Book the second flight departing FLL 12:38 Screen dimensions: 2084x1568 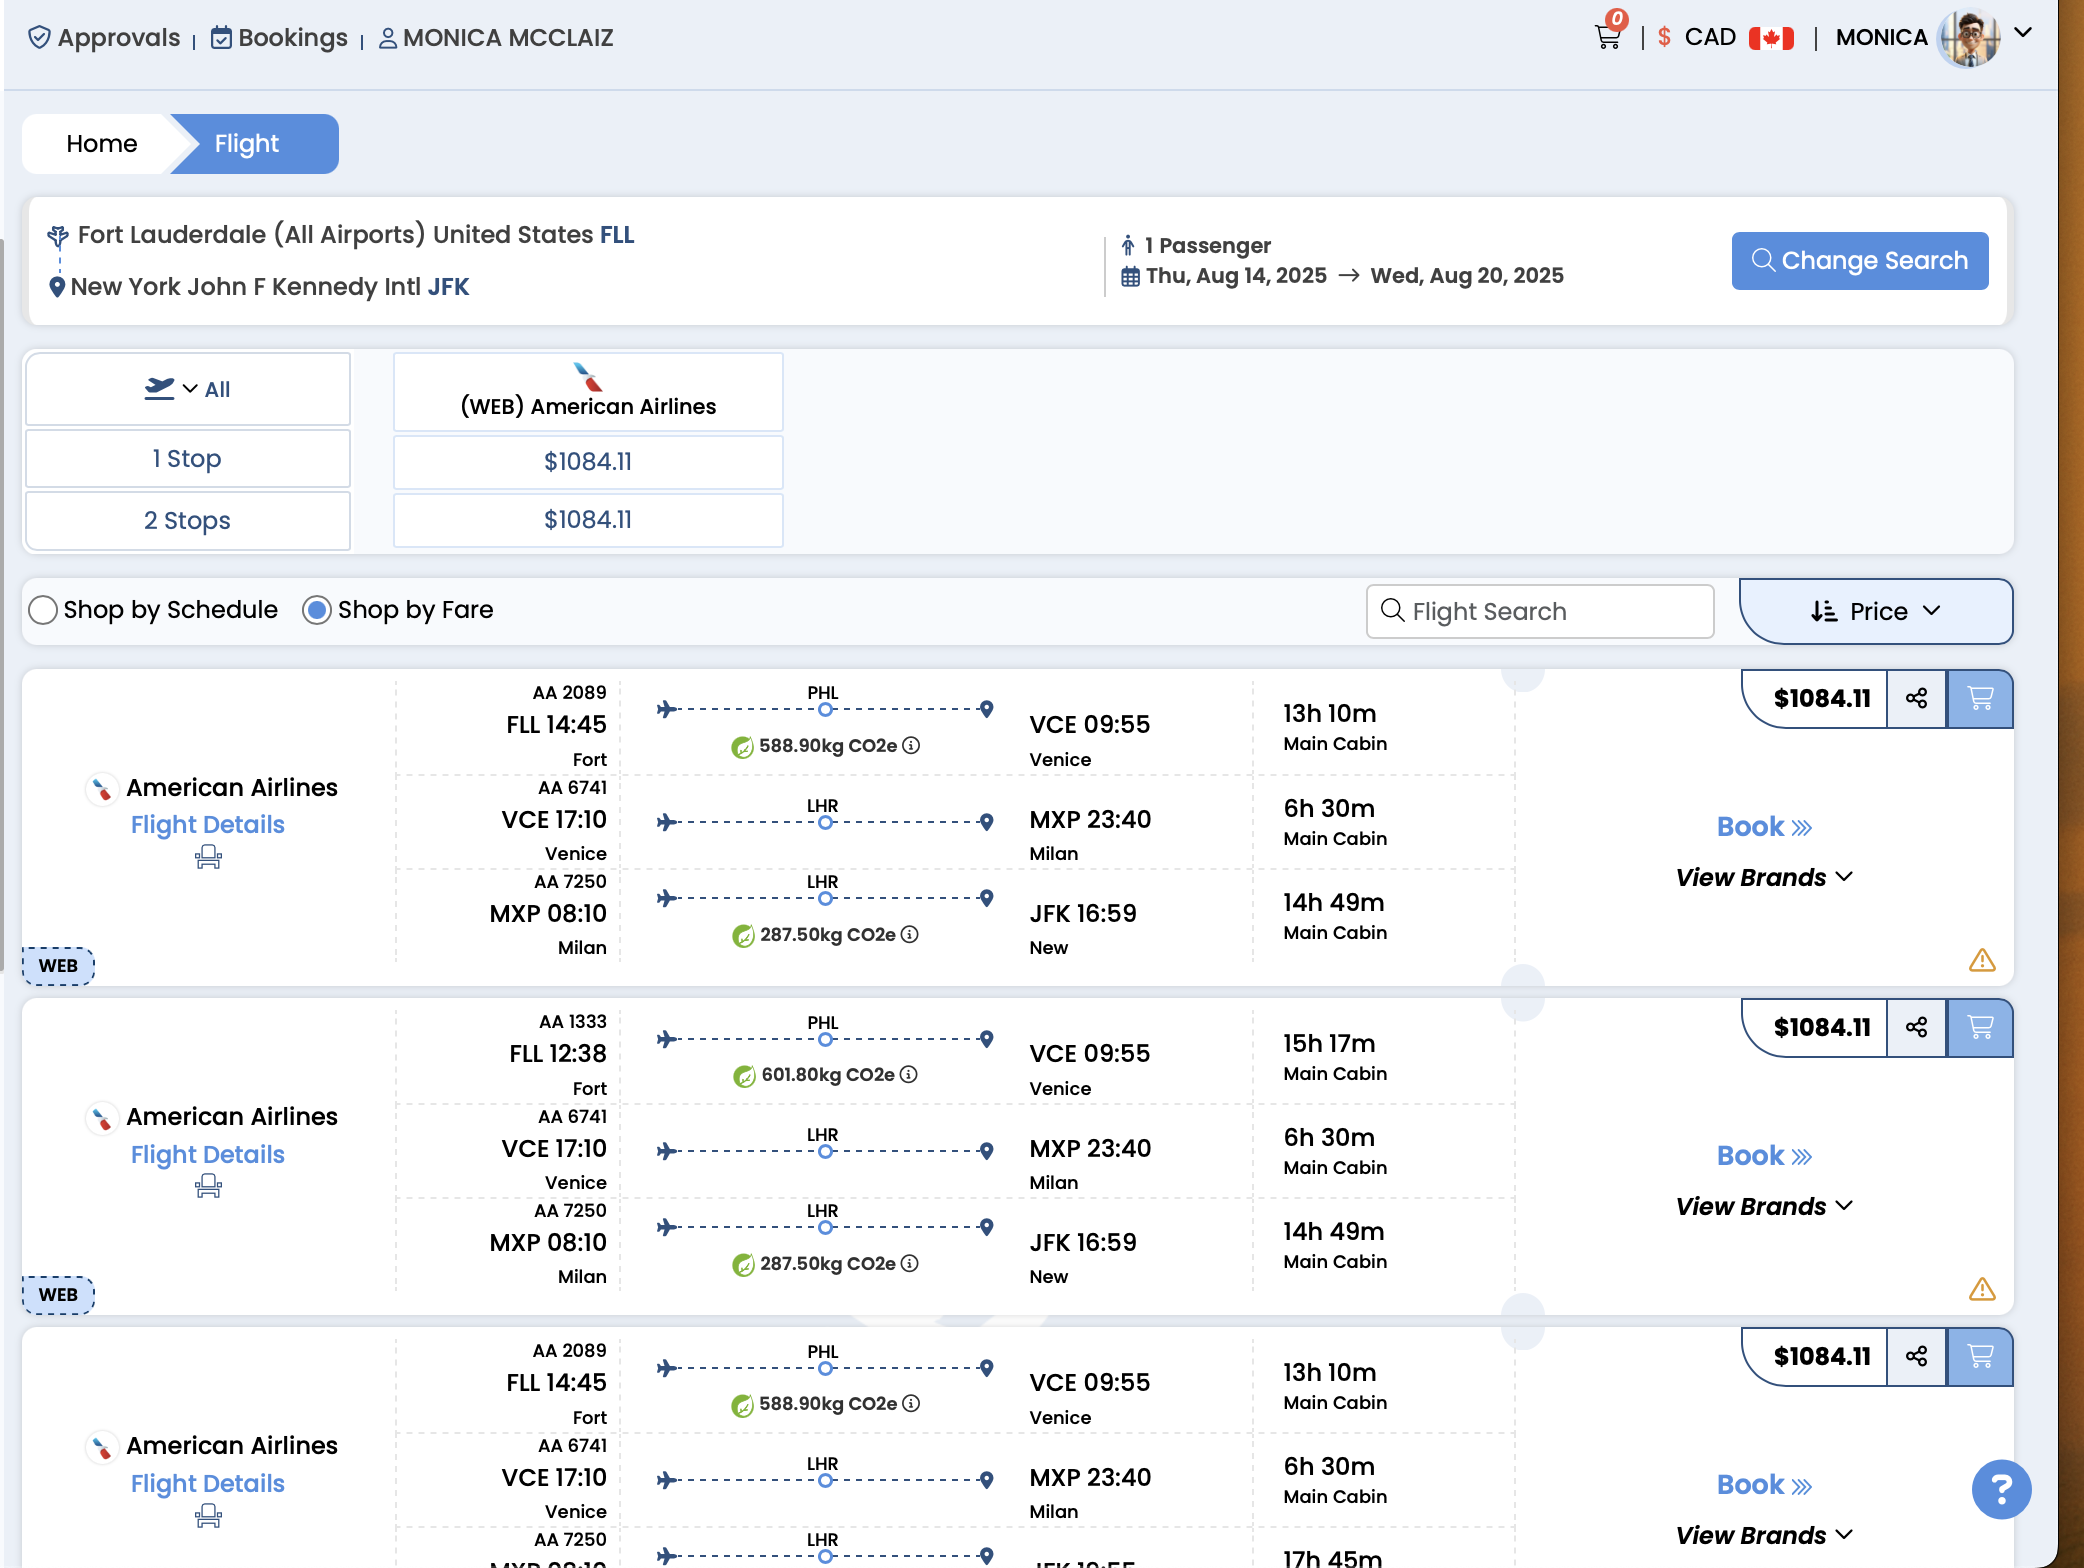(x=1764, y=1156)
